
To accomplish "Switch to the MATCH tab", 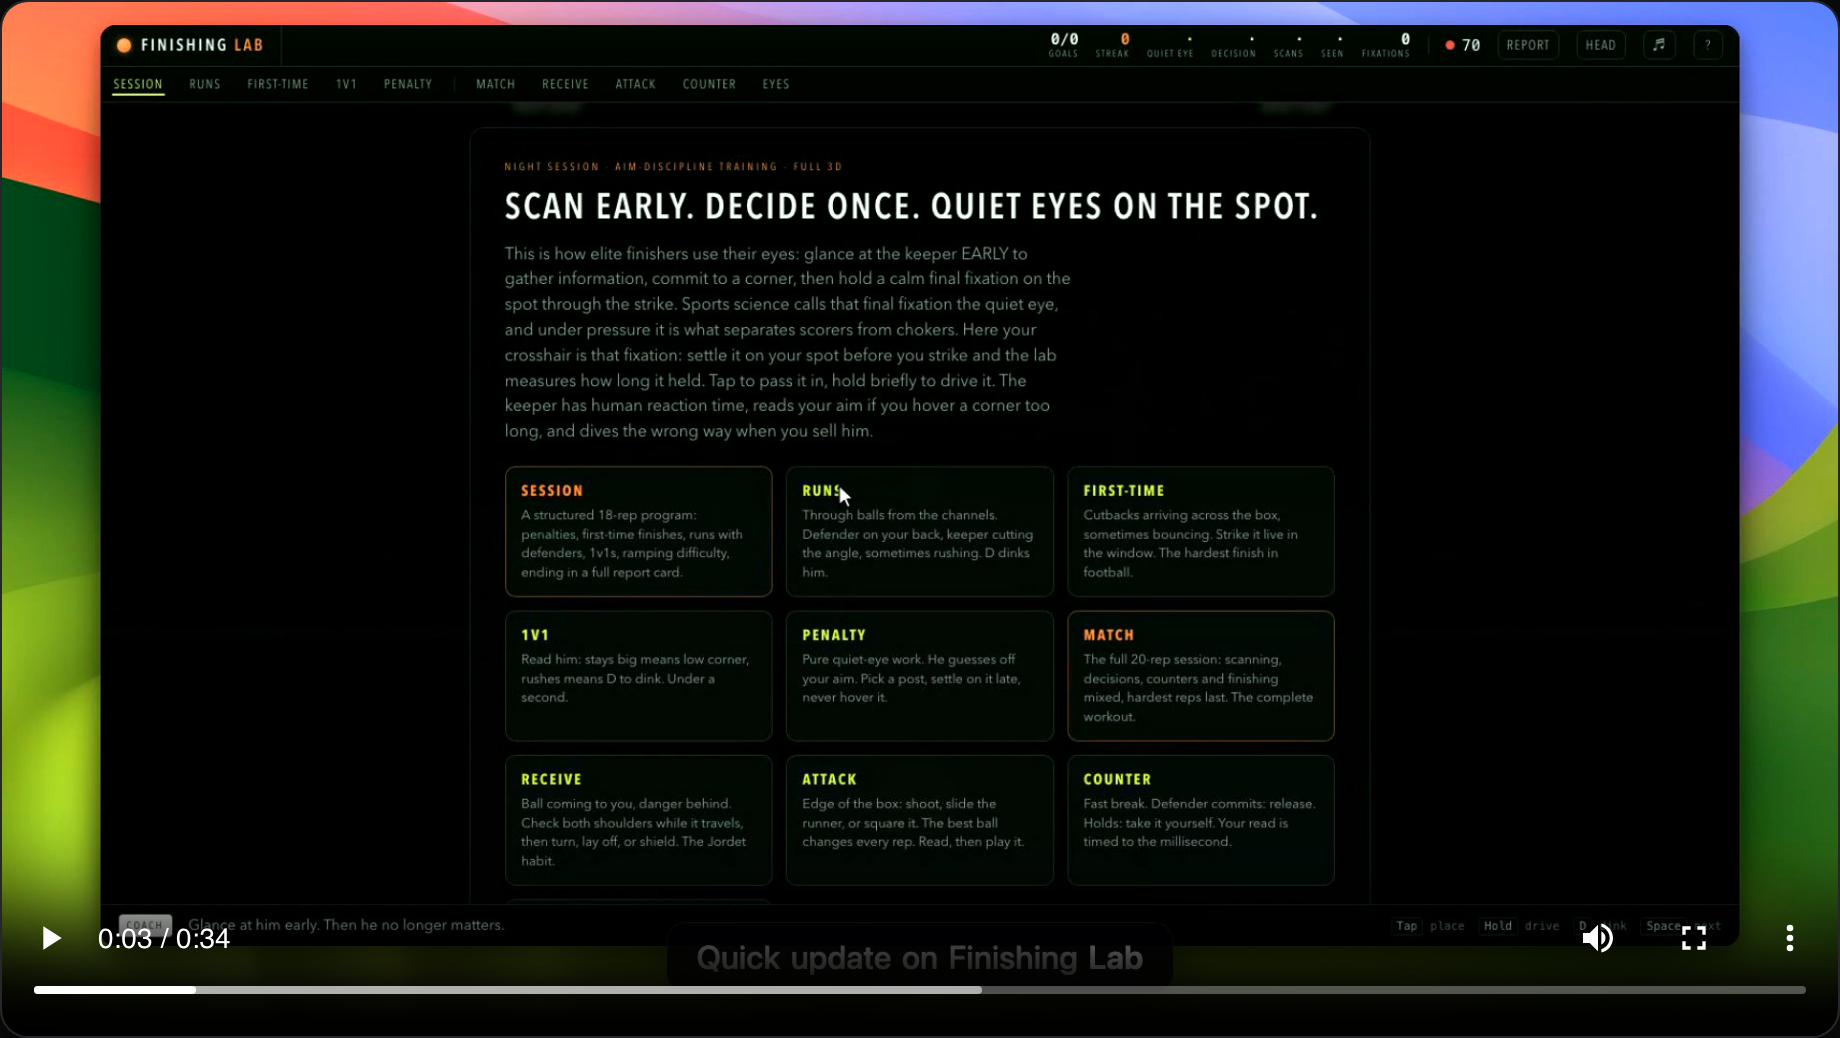I will [x=495, y=84].
